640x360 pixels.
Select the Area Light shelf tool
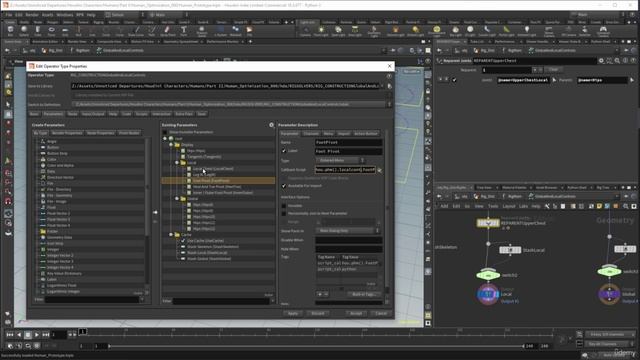[355, 31]
